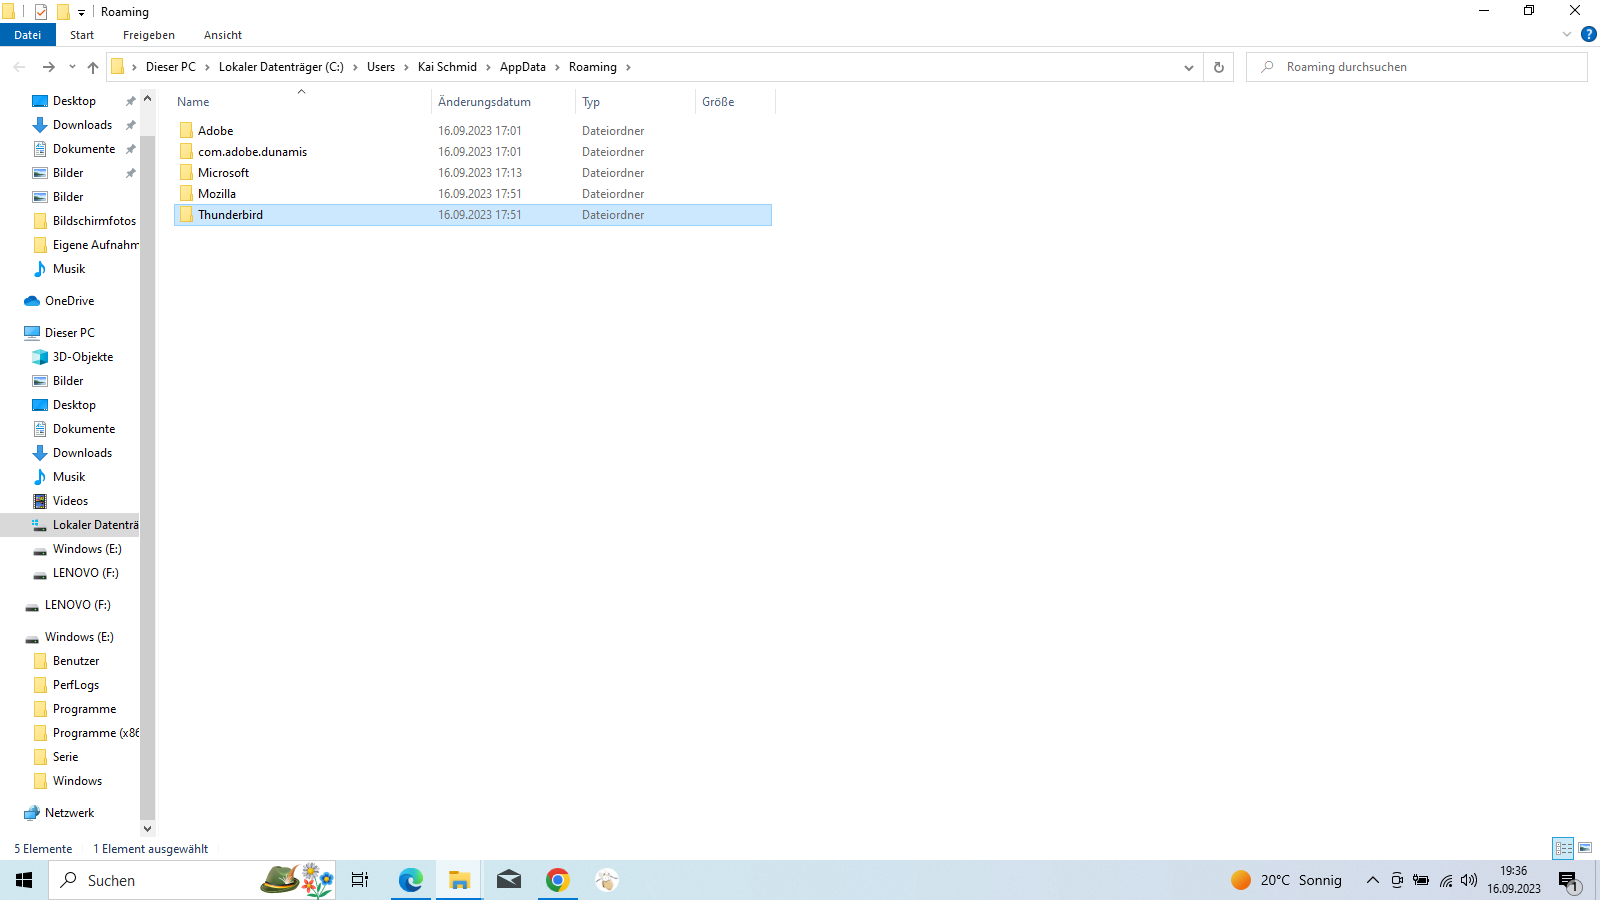Select Dieser PC in the navigation pane
The height and width of the screenshot is (900, 1600).
(69, 333)
